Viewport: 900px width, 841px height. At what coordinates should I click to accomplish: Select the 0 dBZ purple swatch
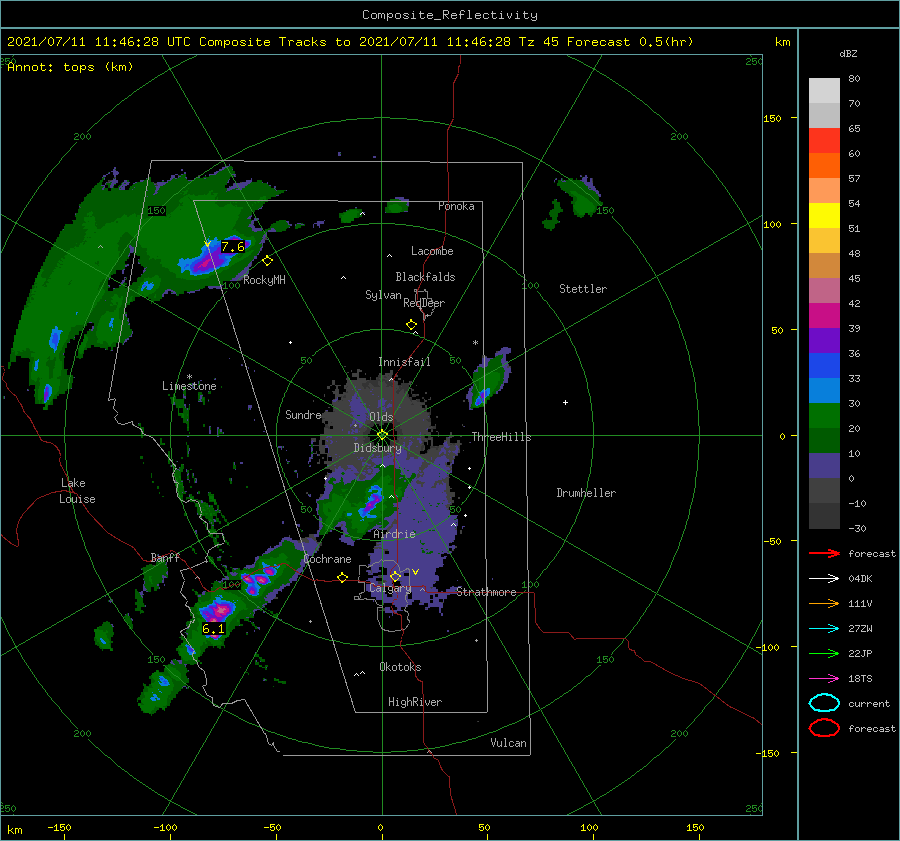(824, 466)
